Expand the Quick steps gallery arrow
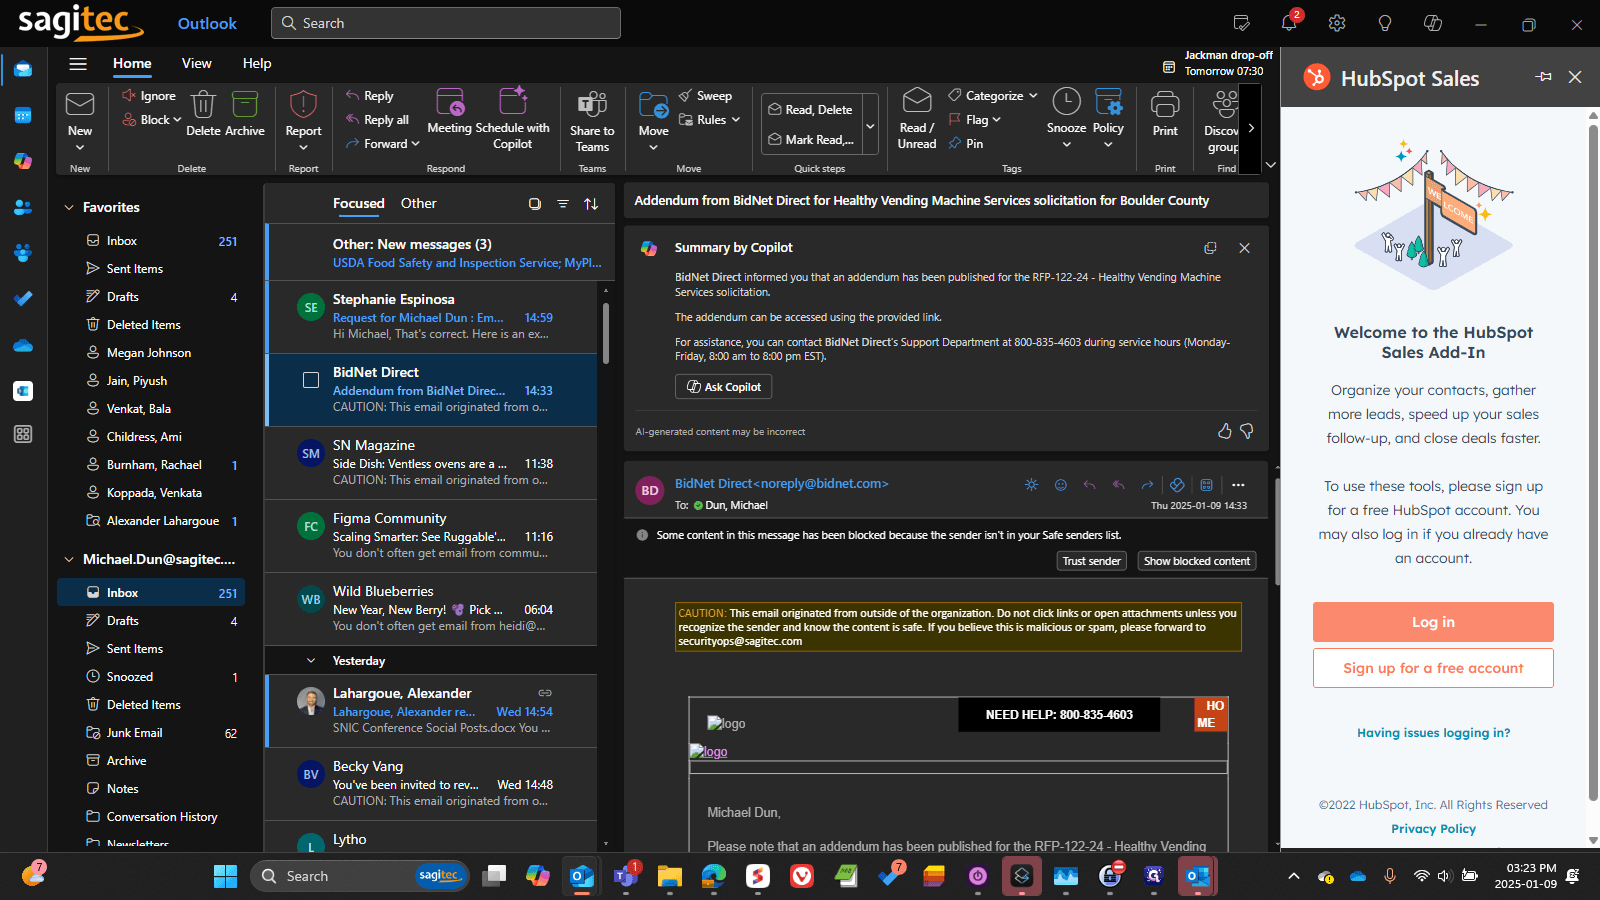 tap(870, 126)
